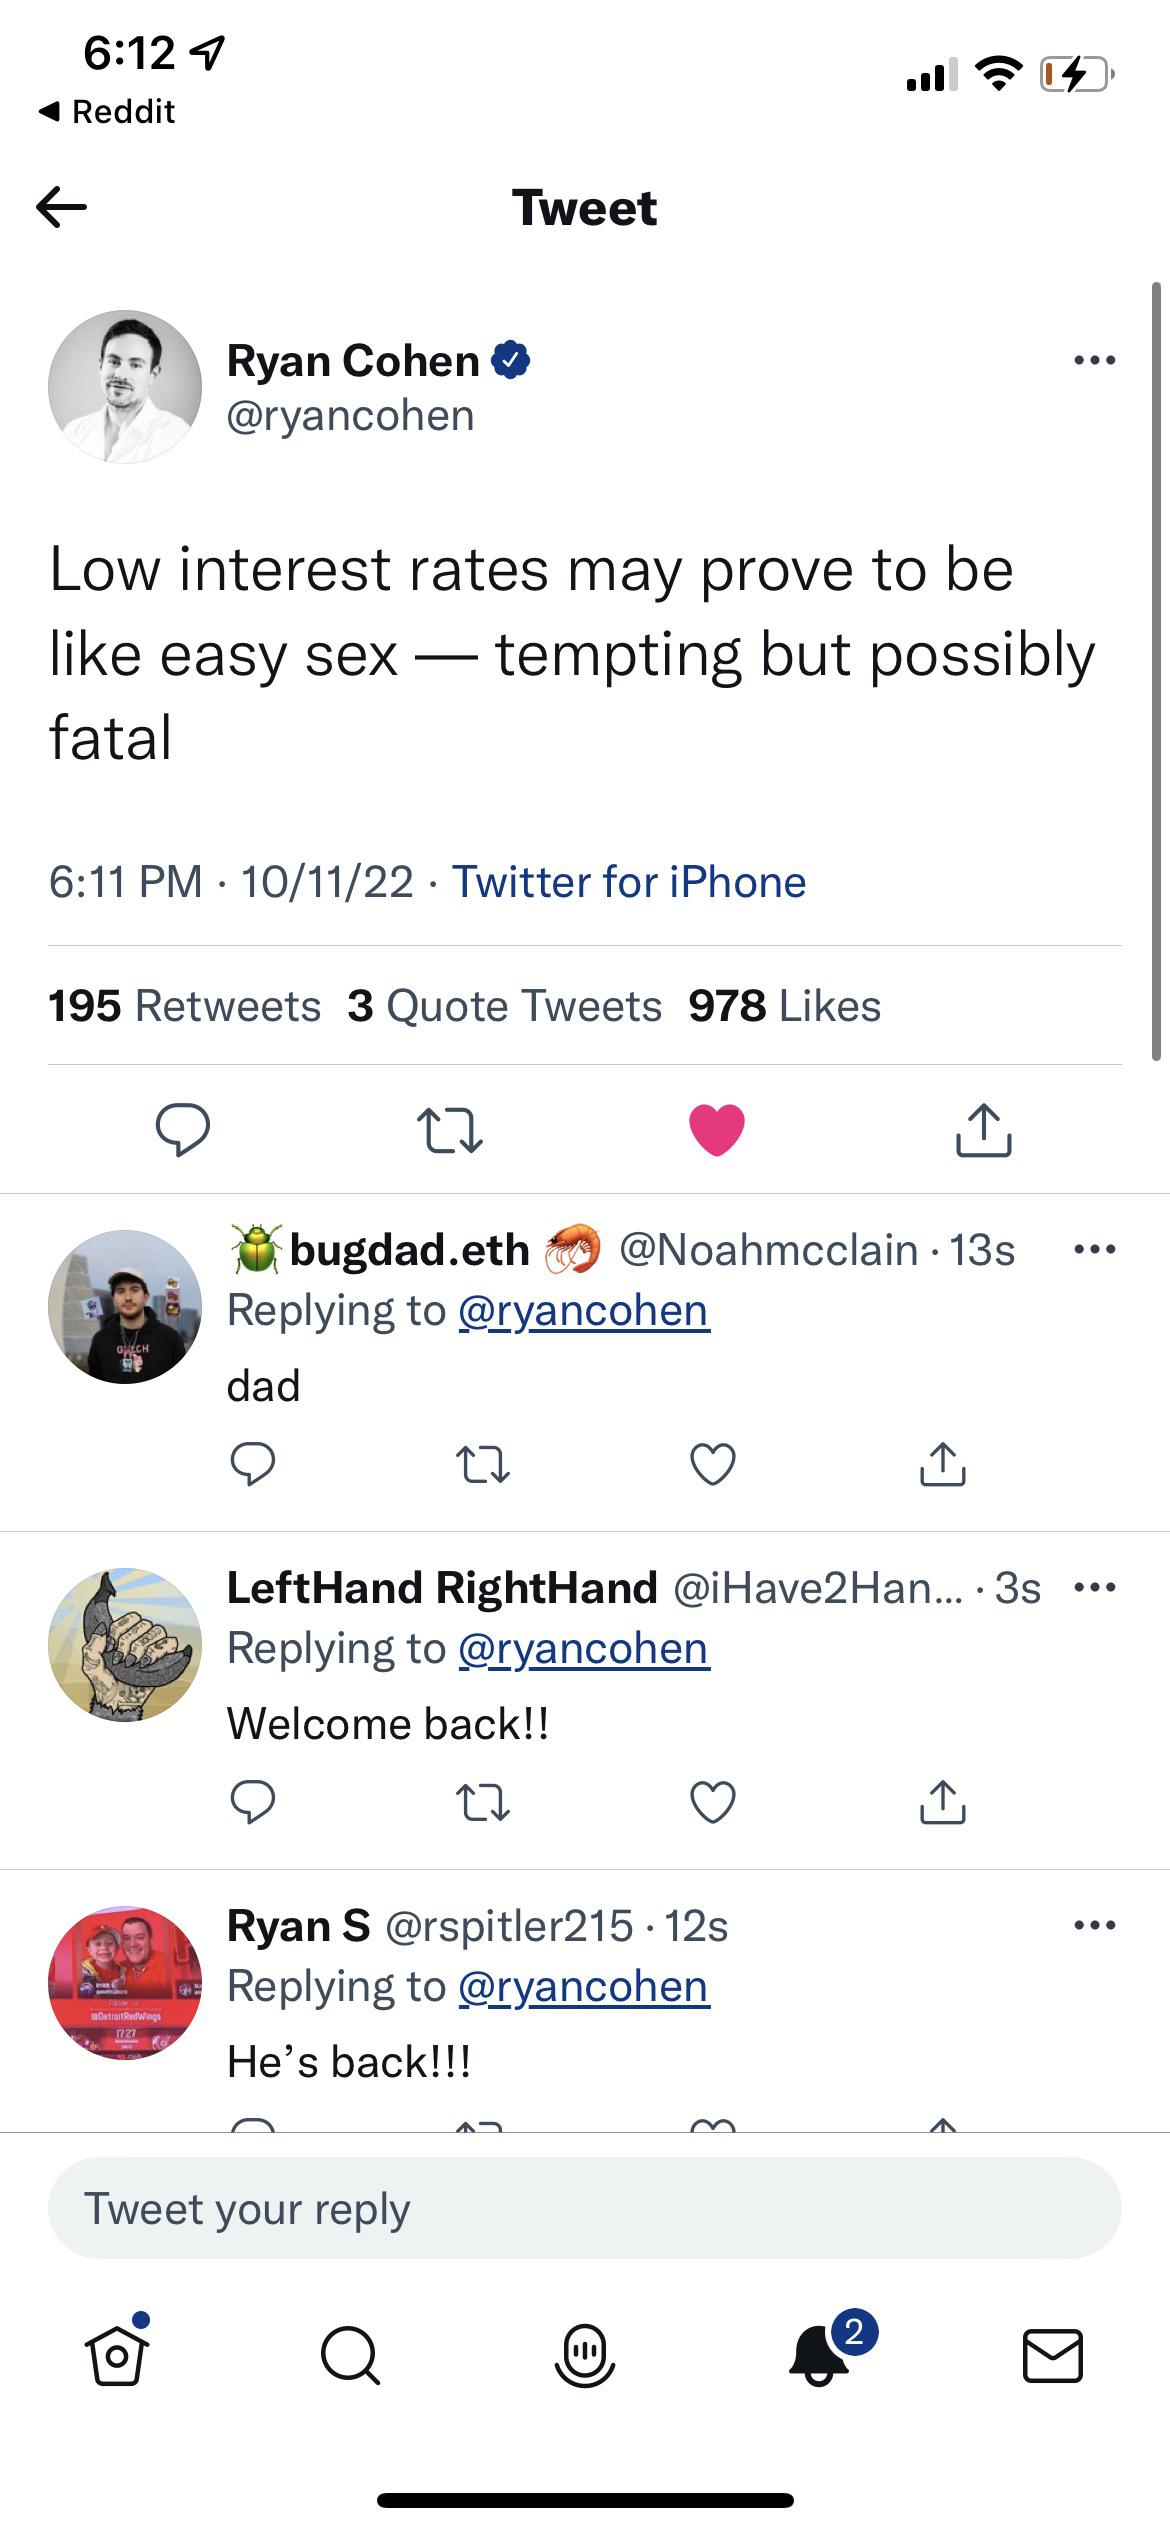Open the Twitter for iPhone link
1170x2532 pixels.
click(629, 882)
